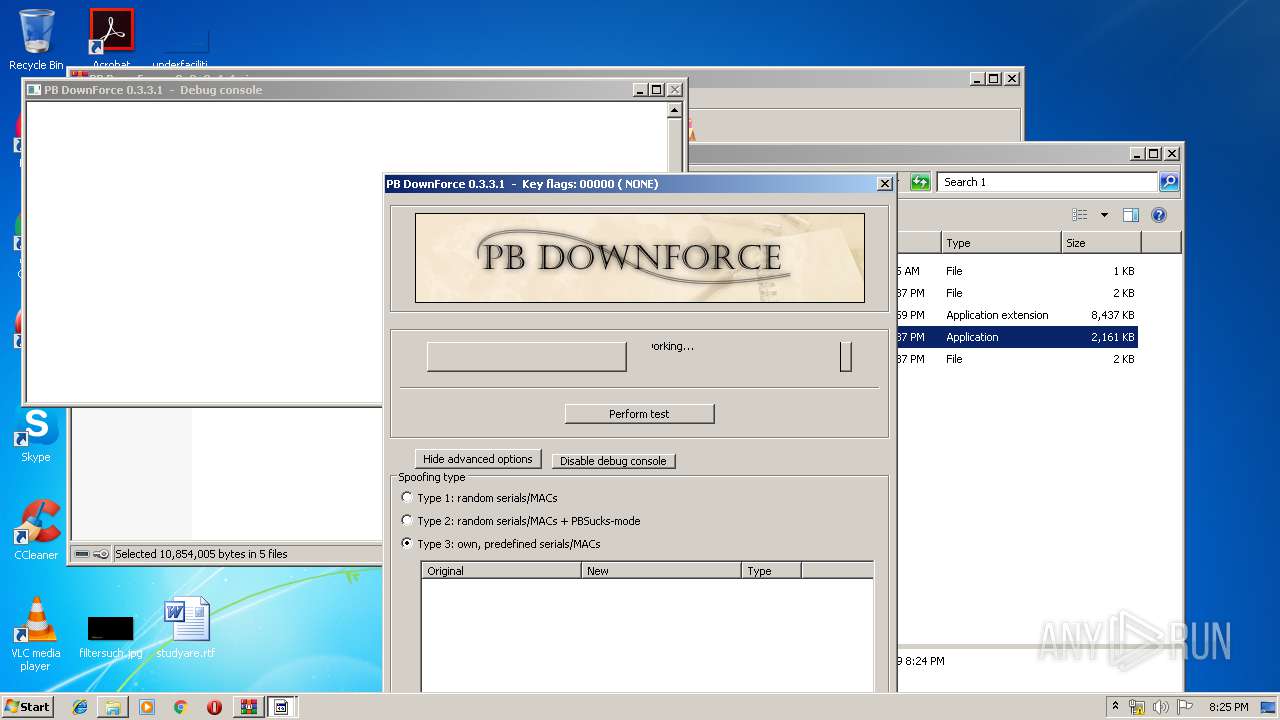Open Google Chrome from taskbar

point(180,707)
